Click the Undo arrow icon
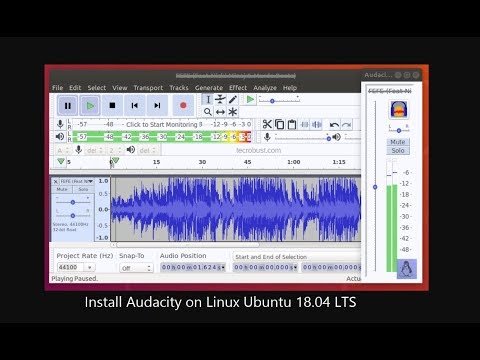Image resolution: width=480 pixels, height=360 pixels. pyautogui.click(x=334, y=125)
